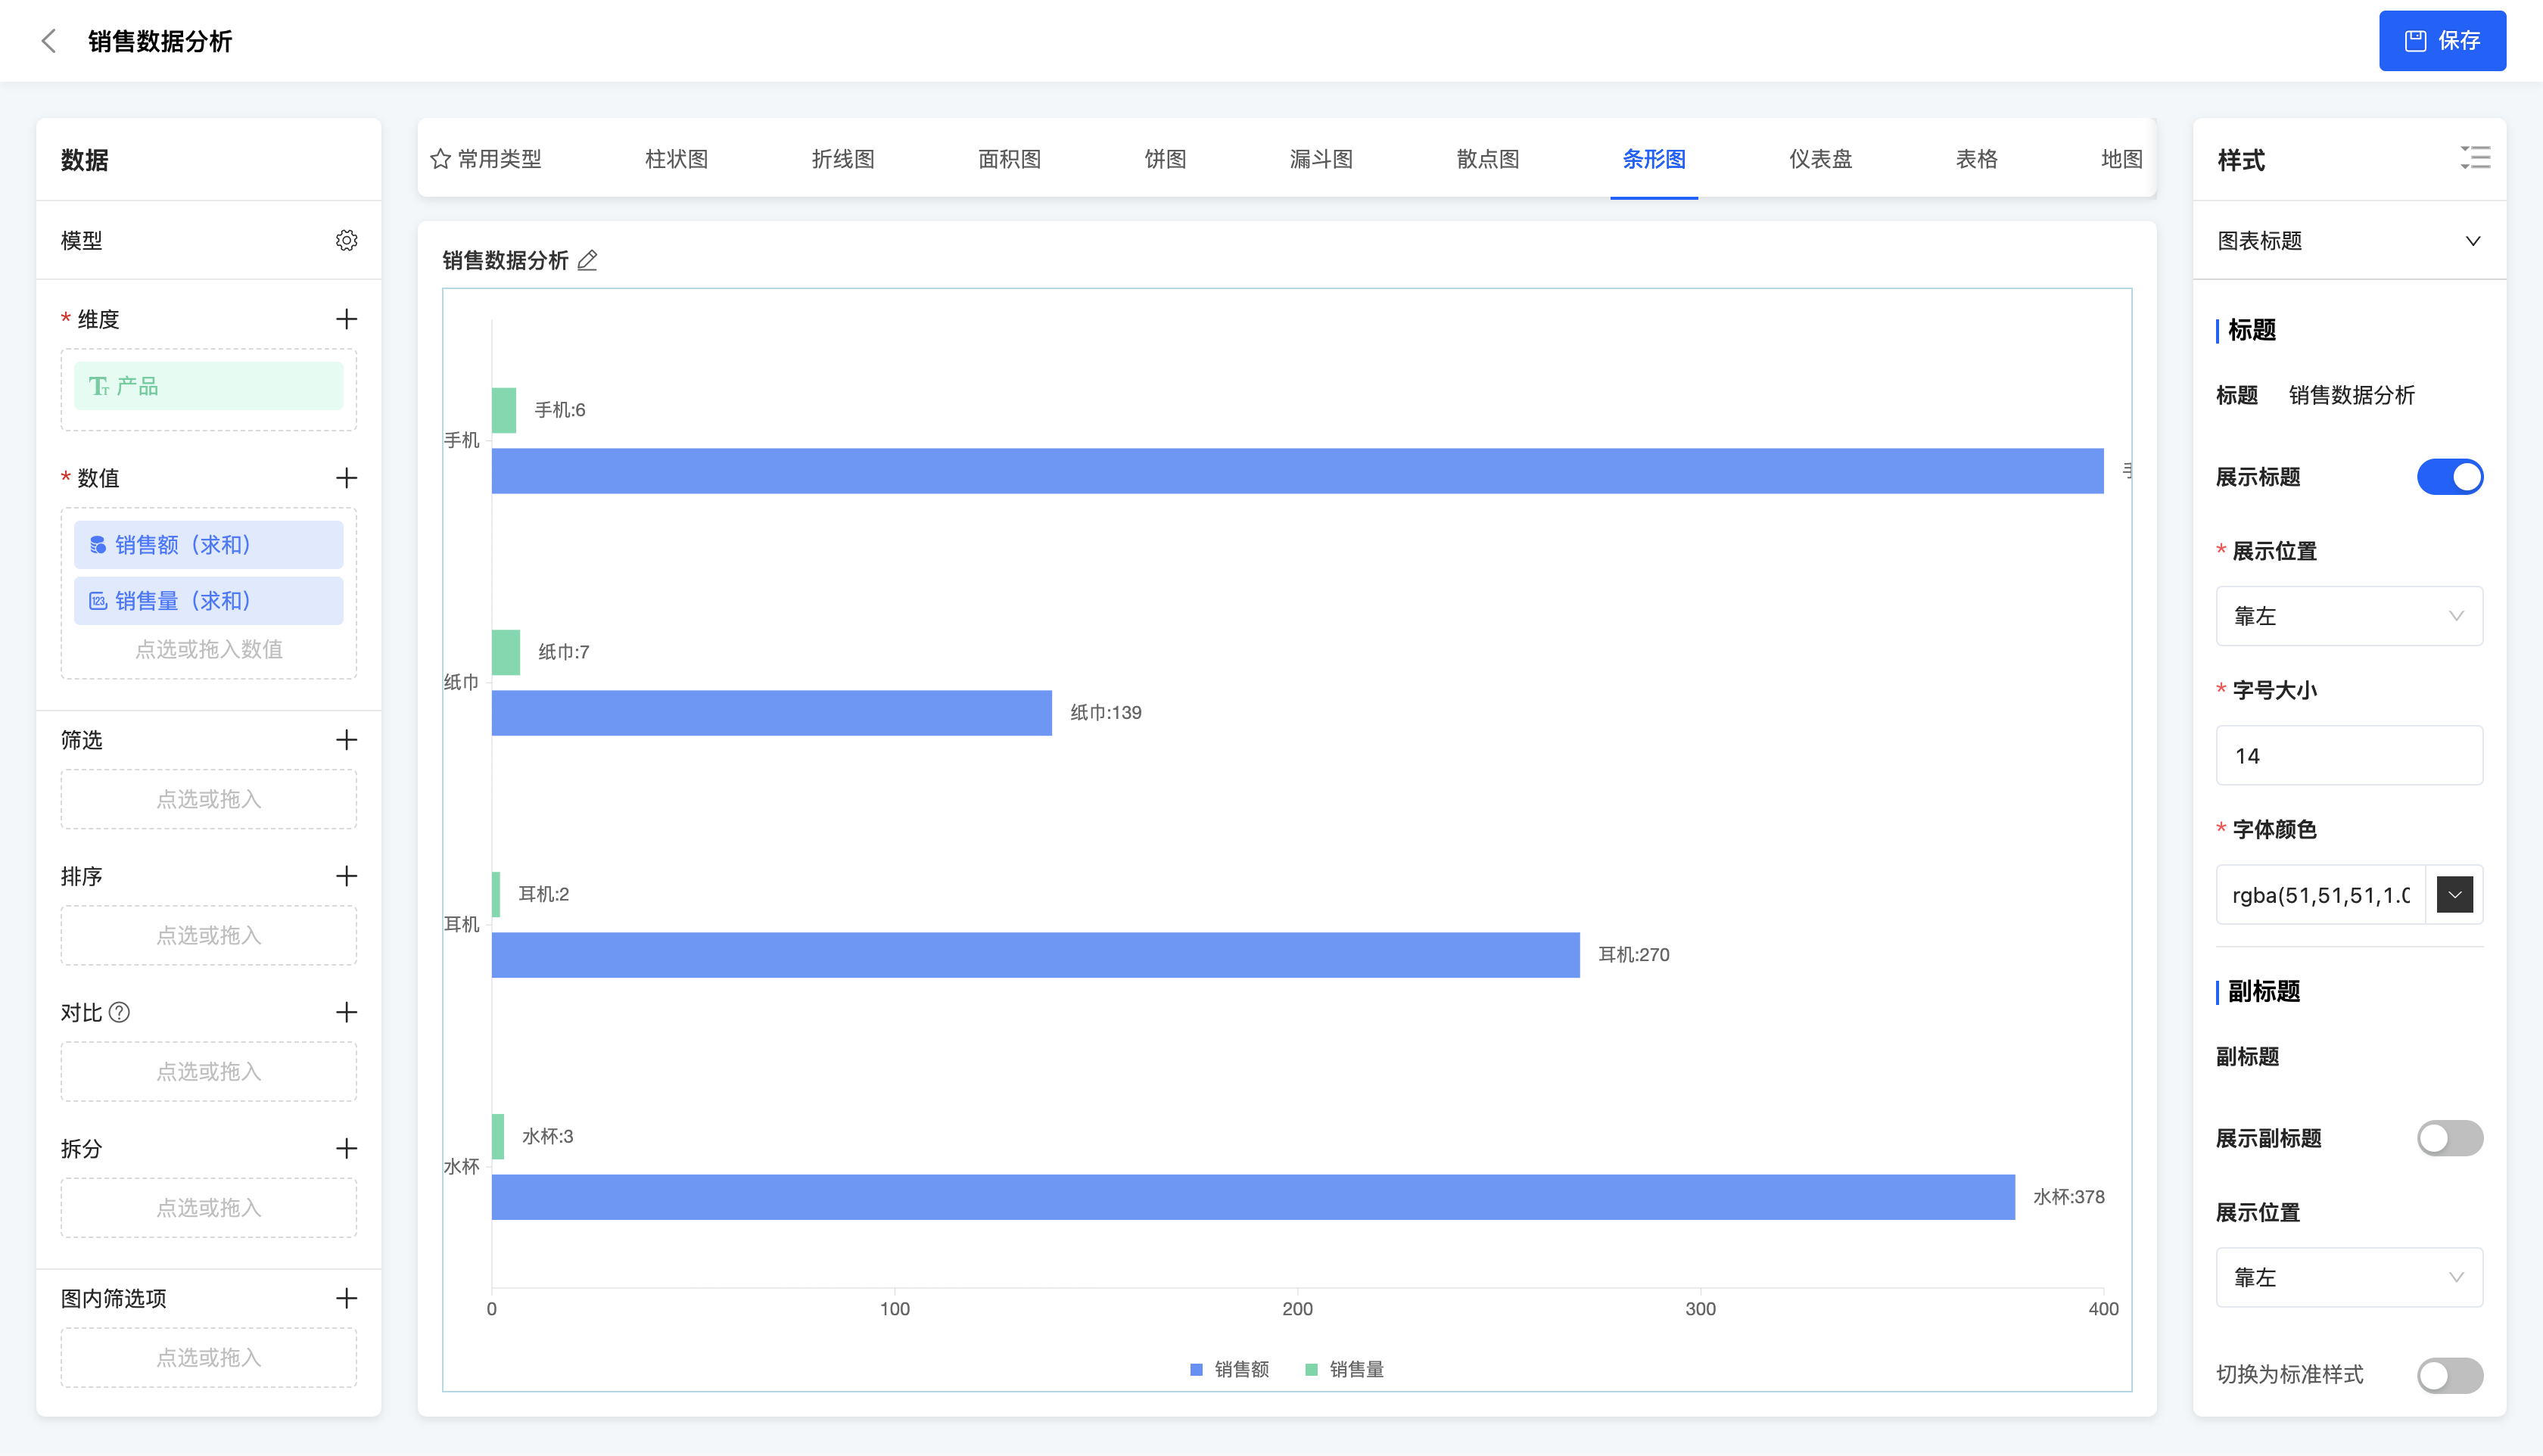Viewport: 2543px width, 1456px height.
Task: Enable 展示副标题 switch
Action: pos(2449,1138)
